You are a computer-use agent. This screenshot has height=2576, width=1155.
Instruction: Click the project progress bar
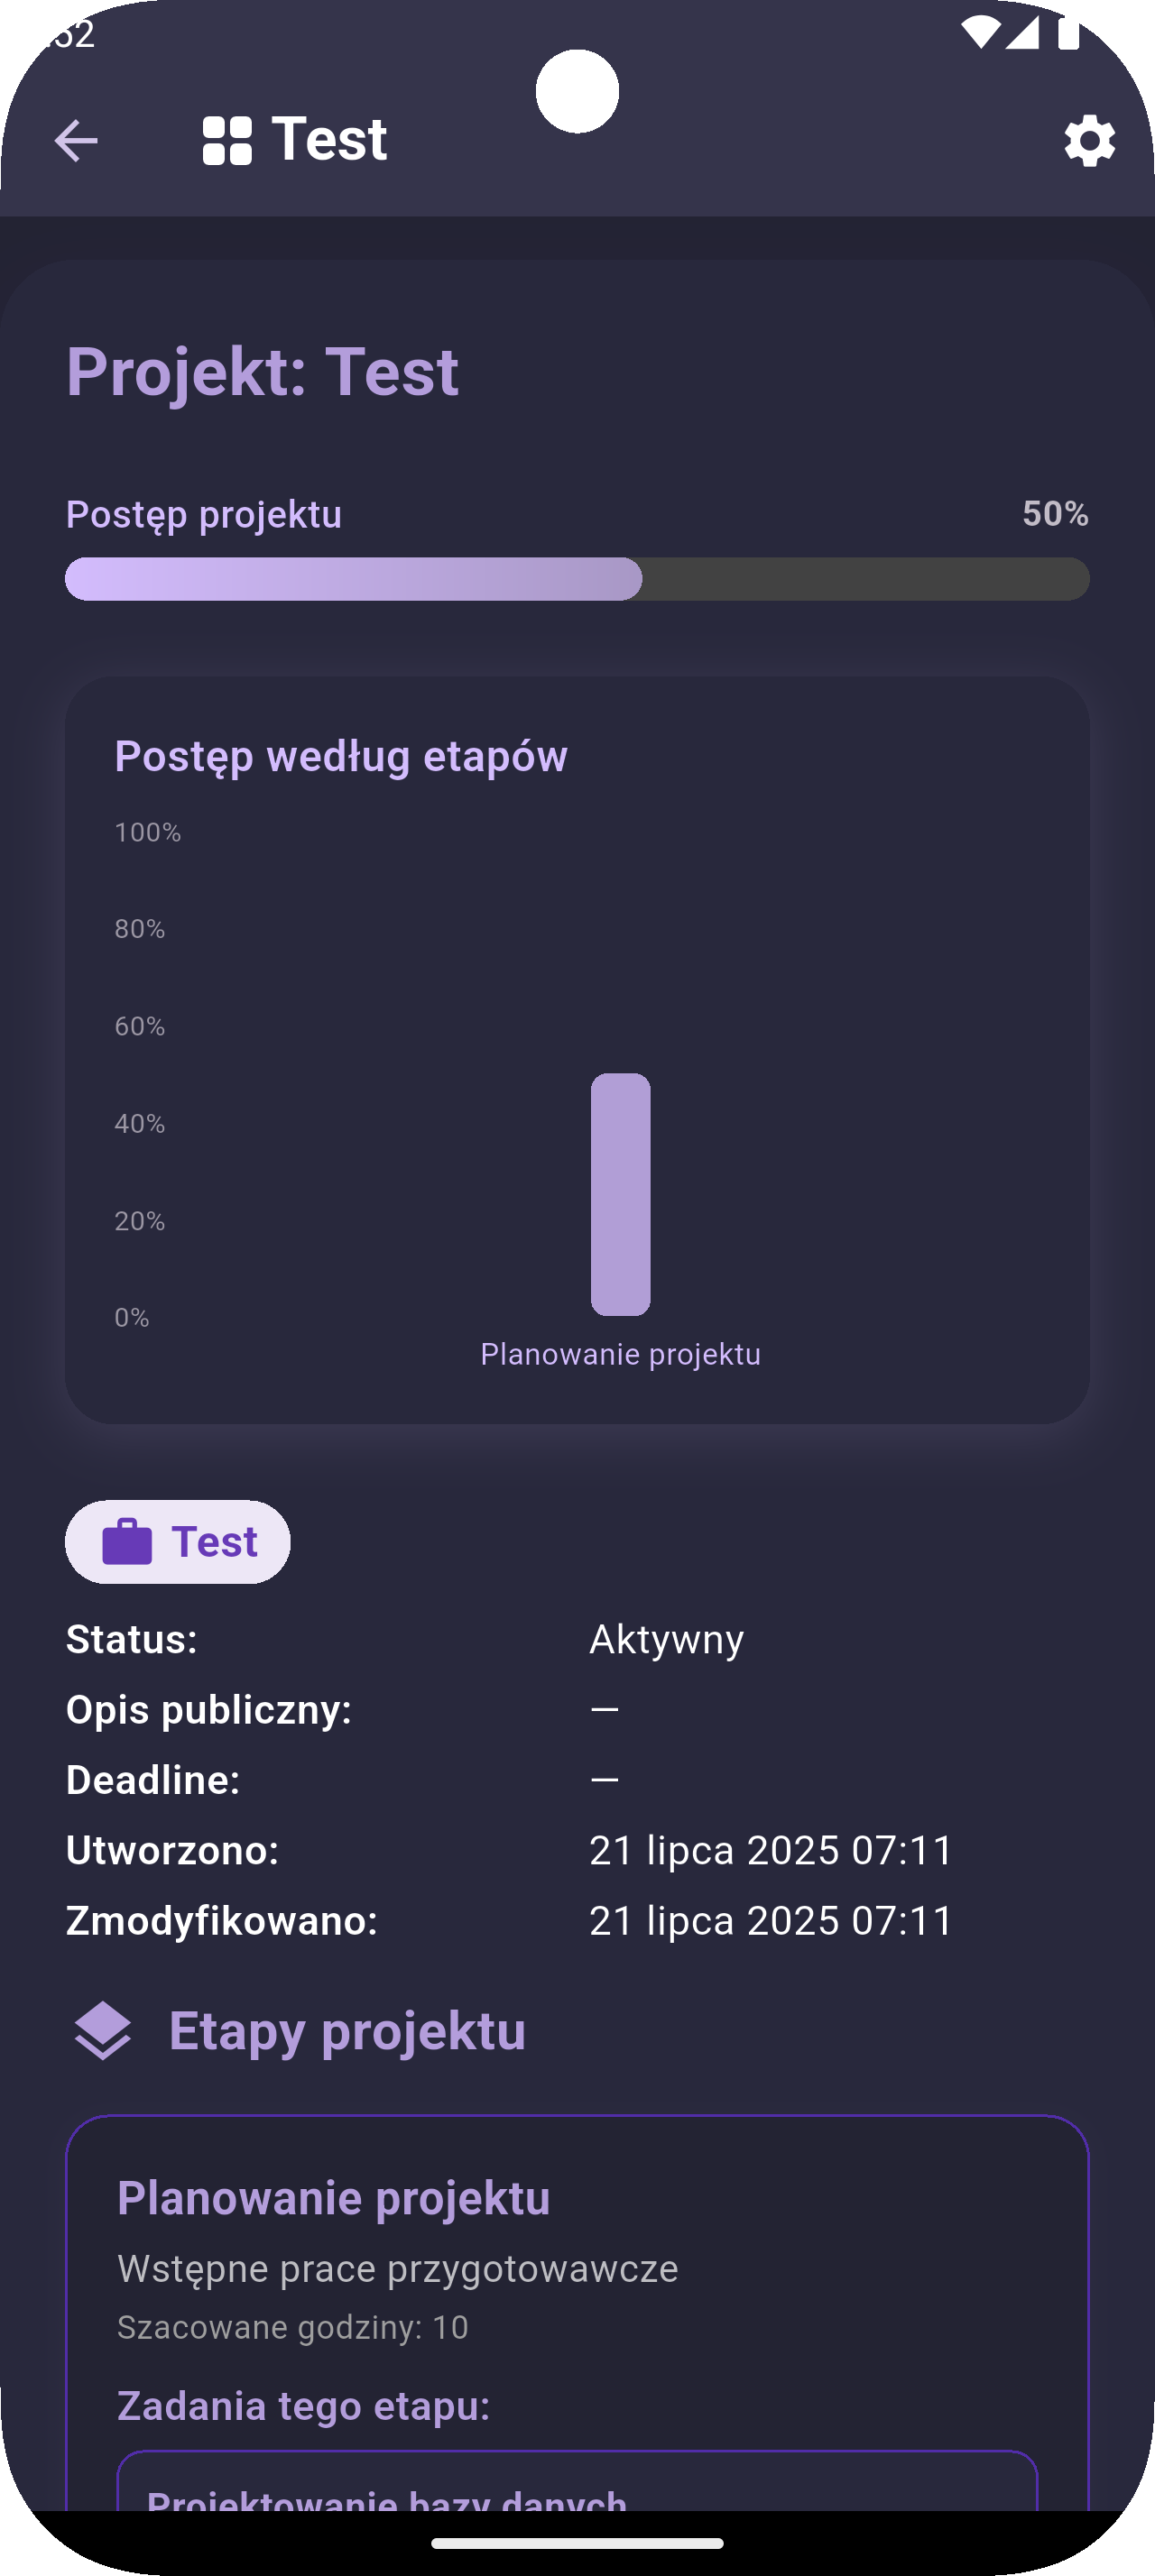[x=577, y=579]
